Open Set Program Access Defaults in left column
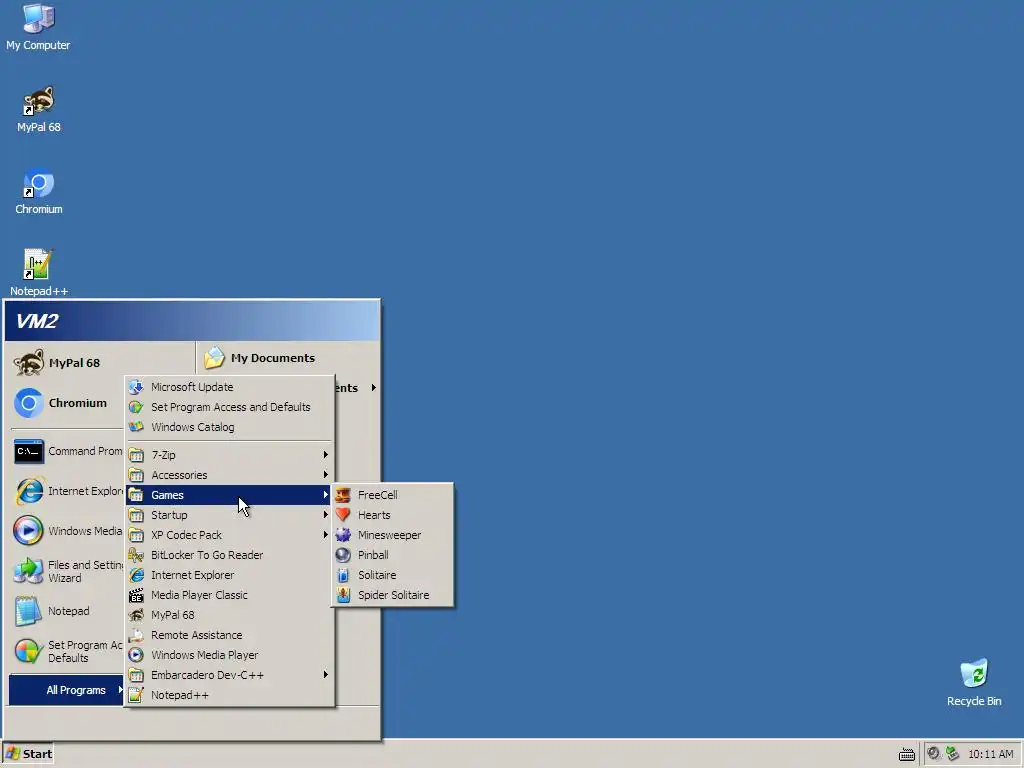This screenshot has width=1024, height=768. pyautogui.click(x=67, y=651)
